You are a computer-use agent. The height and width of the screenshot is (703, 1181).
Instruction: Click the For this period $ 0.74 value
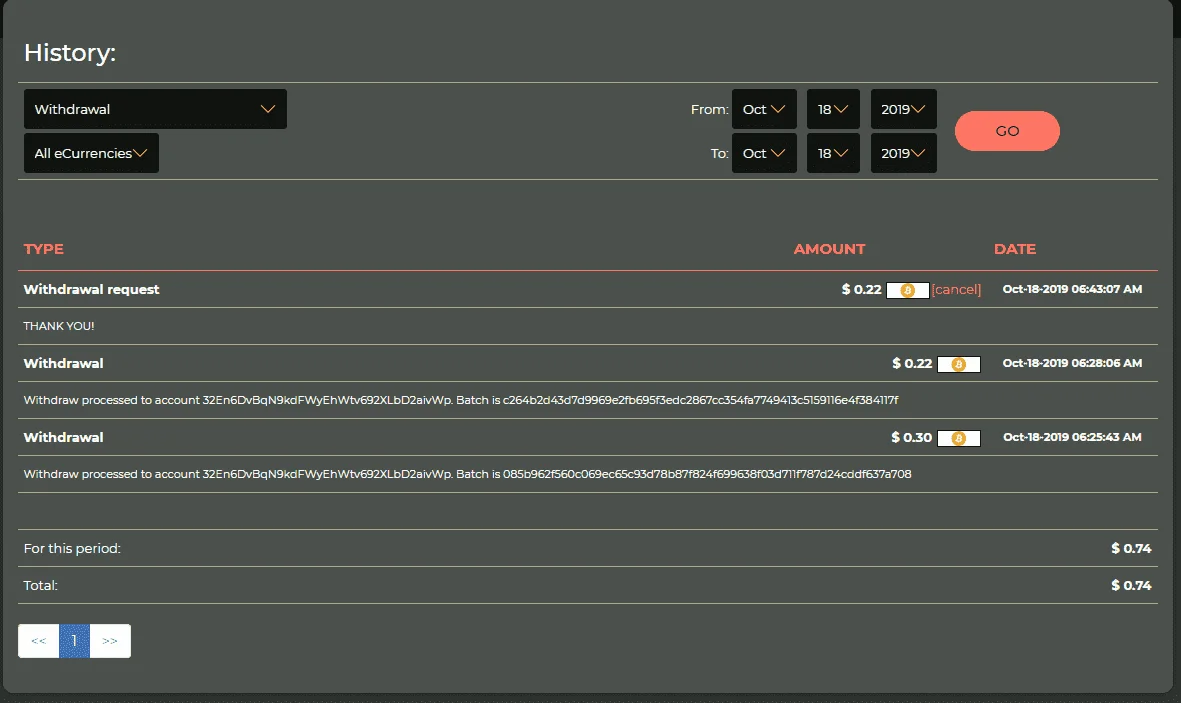click(x=1131, y=549)
